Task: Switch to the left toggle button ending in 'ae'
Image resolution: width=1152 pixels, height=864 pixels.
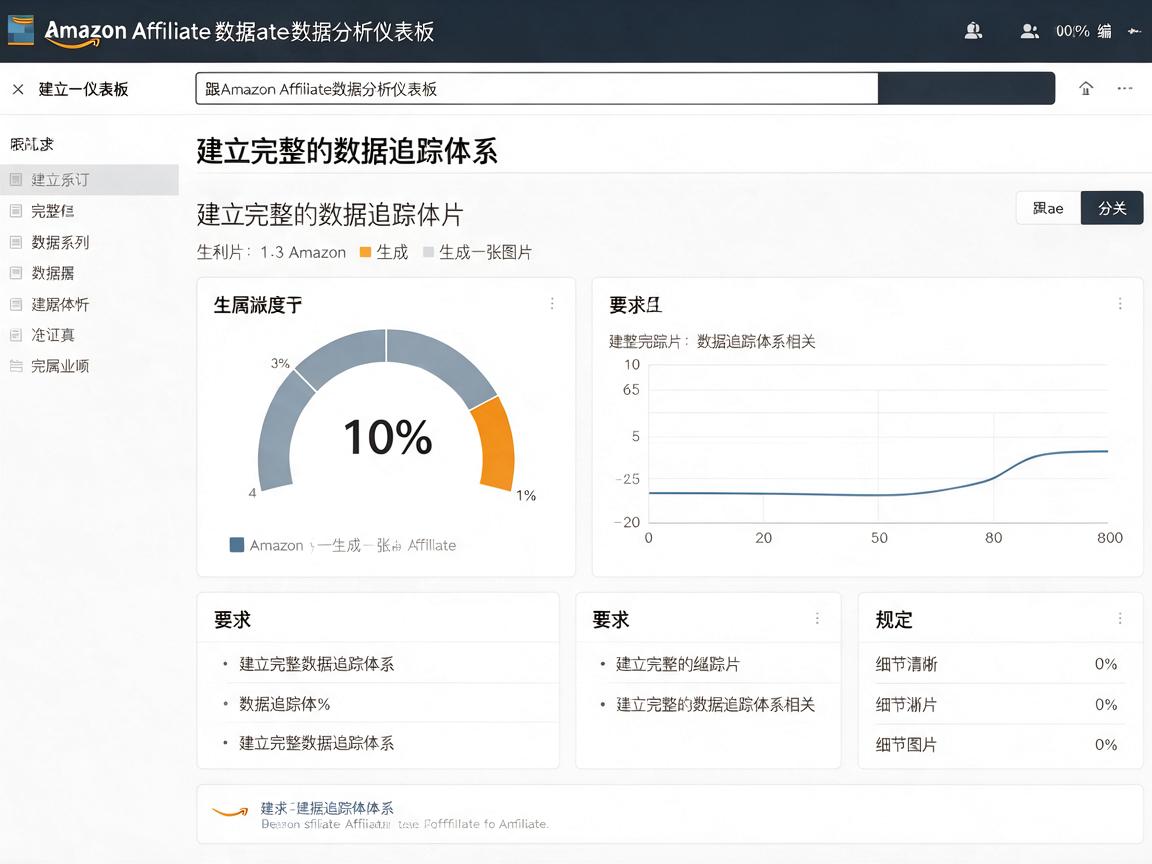Action: pyautogui.click(x=1048, y=208)
